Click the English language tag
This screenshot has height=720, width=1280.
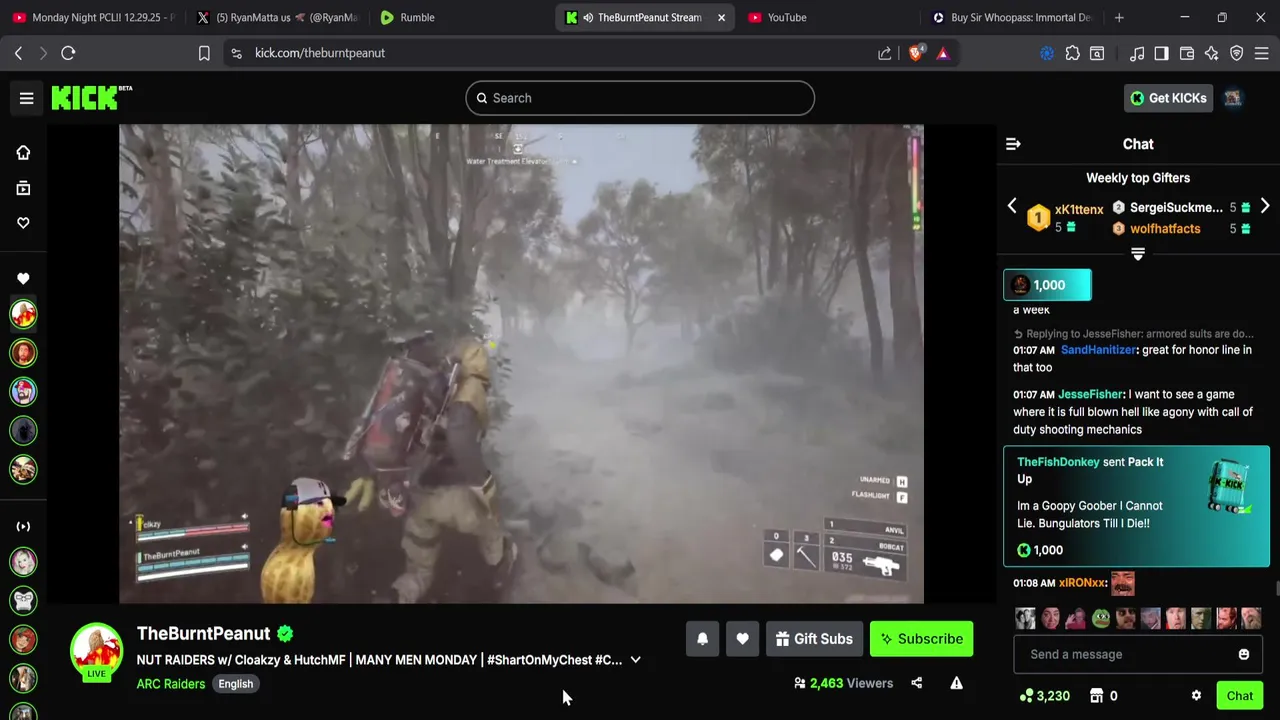236,684
